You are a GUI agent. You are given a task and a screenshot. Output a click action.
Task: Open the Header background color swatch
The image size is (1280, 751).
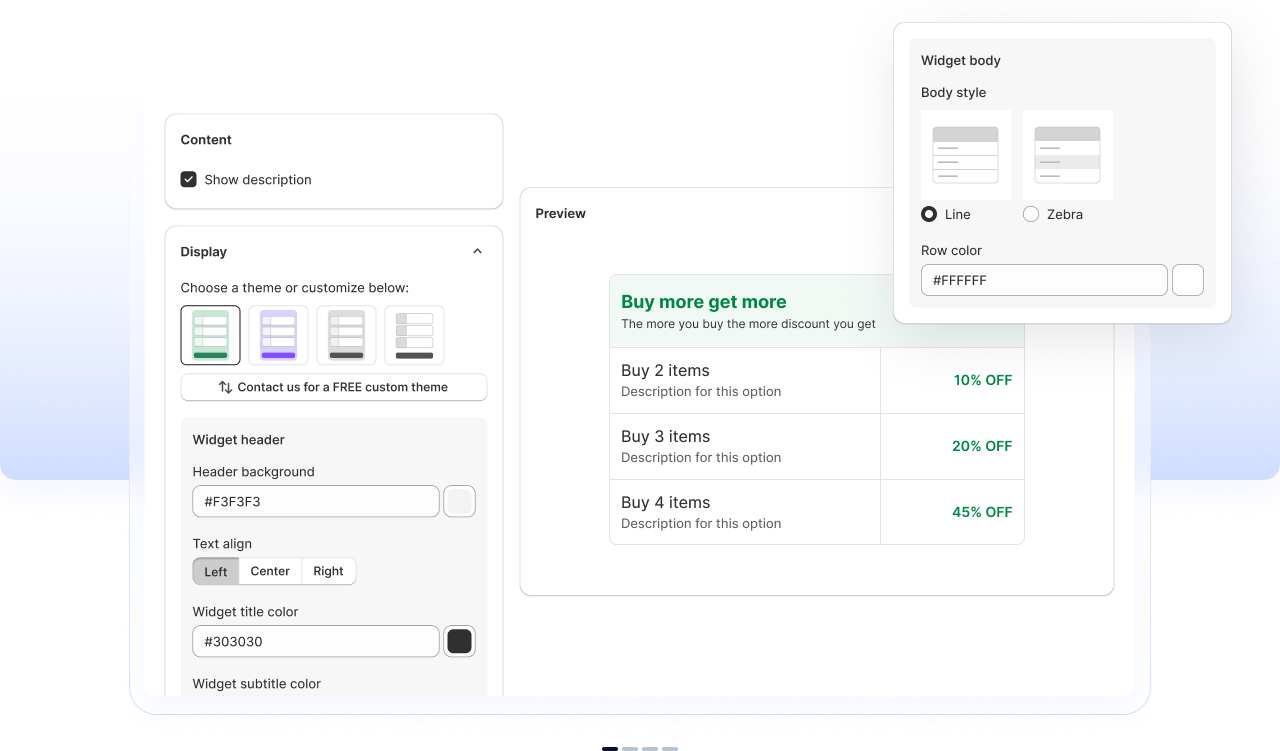click(459, 502)
